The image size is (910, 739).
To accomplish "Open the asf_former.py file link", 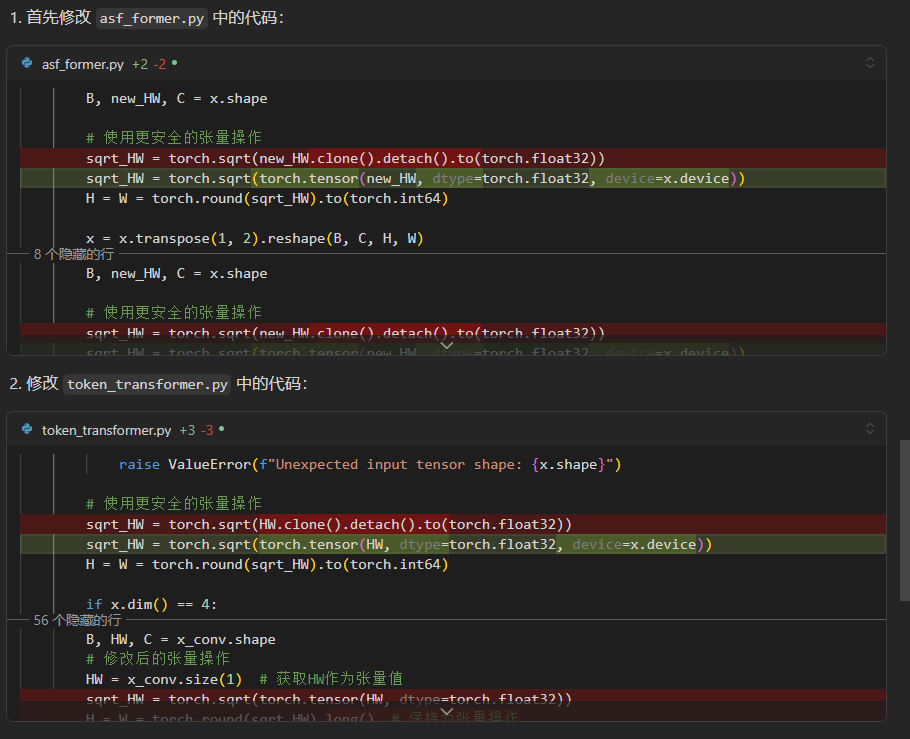I will click(x=82, y=64).
